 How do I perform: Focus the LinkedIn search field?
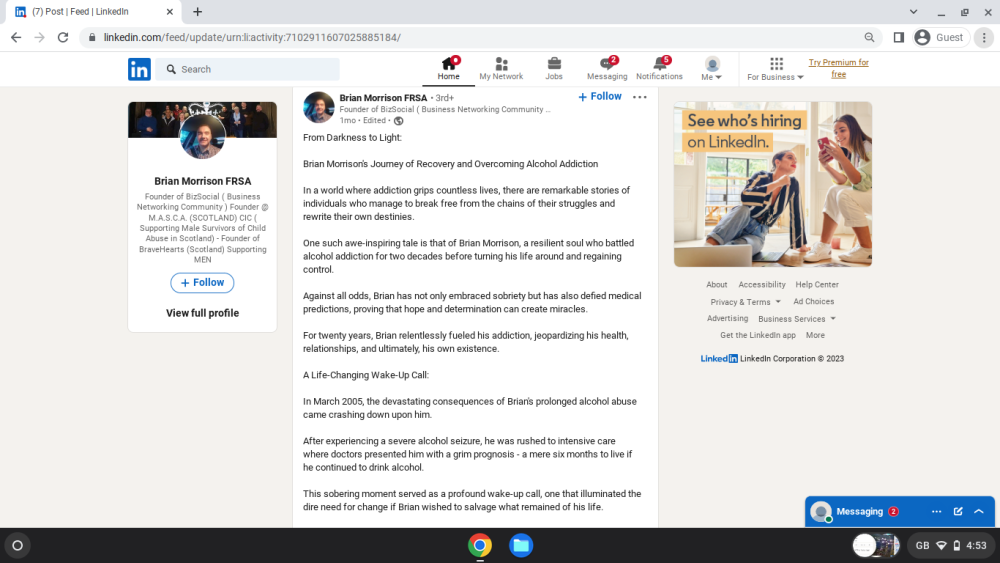pos(248,69)
